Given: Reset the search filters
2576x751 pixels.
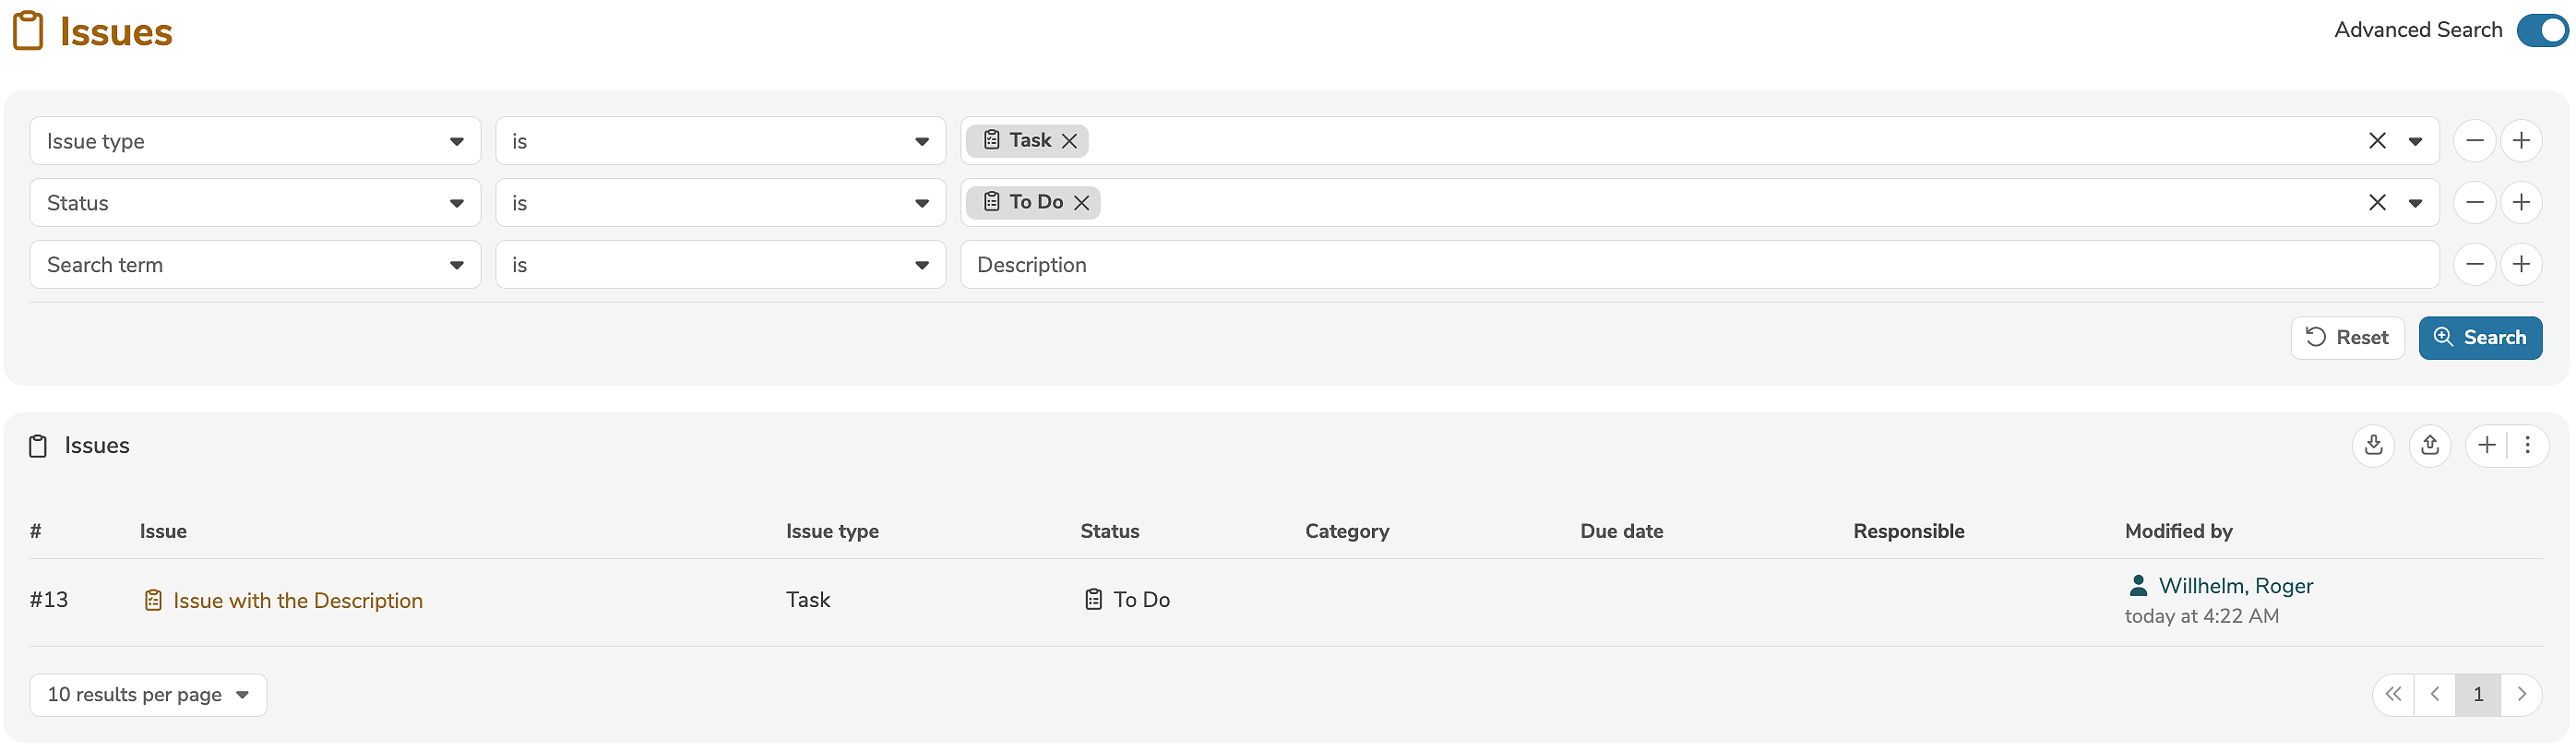Looking at the screenshot, I should pos(2346,338).
